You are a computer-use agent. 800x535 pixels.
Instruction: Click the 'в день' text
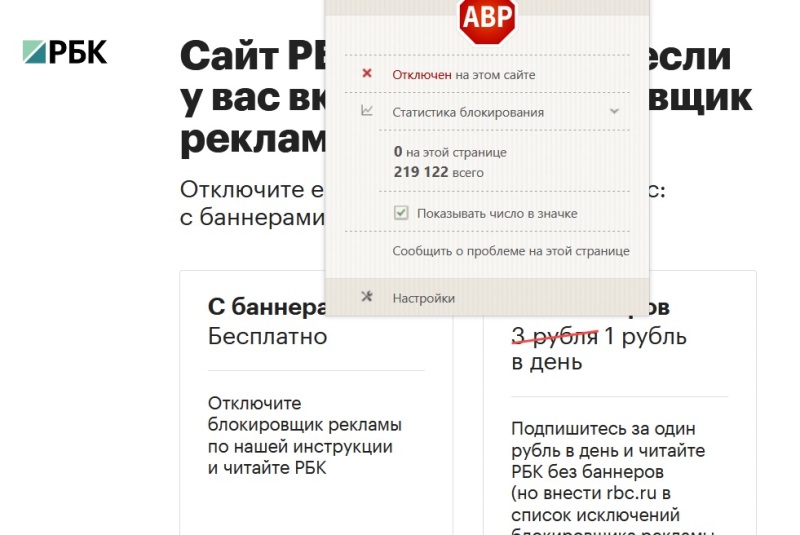pyautogui.click(x=546, y=363)
